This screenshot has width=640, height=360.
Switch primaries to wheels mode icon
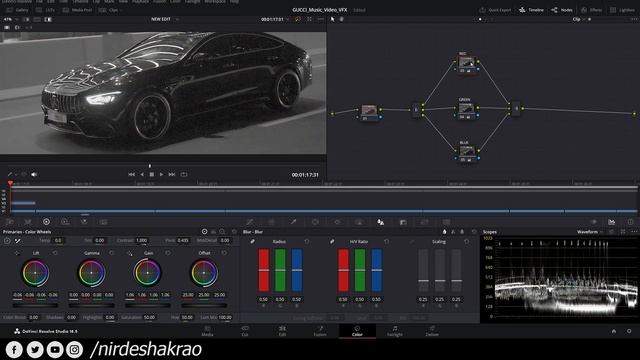tap(204, 232)
